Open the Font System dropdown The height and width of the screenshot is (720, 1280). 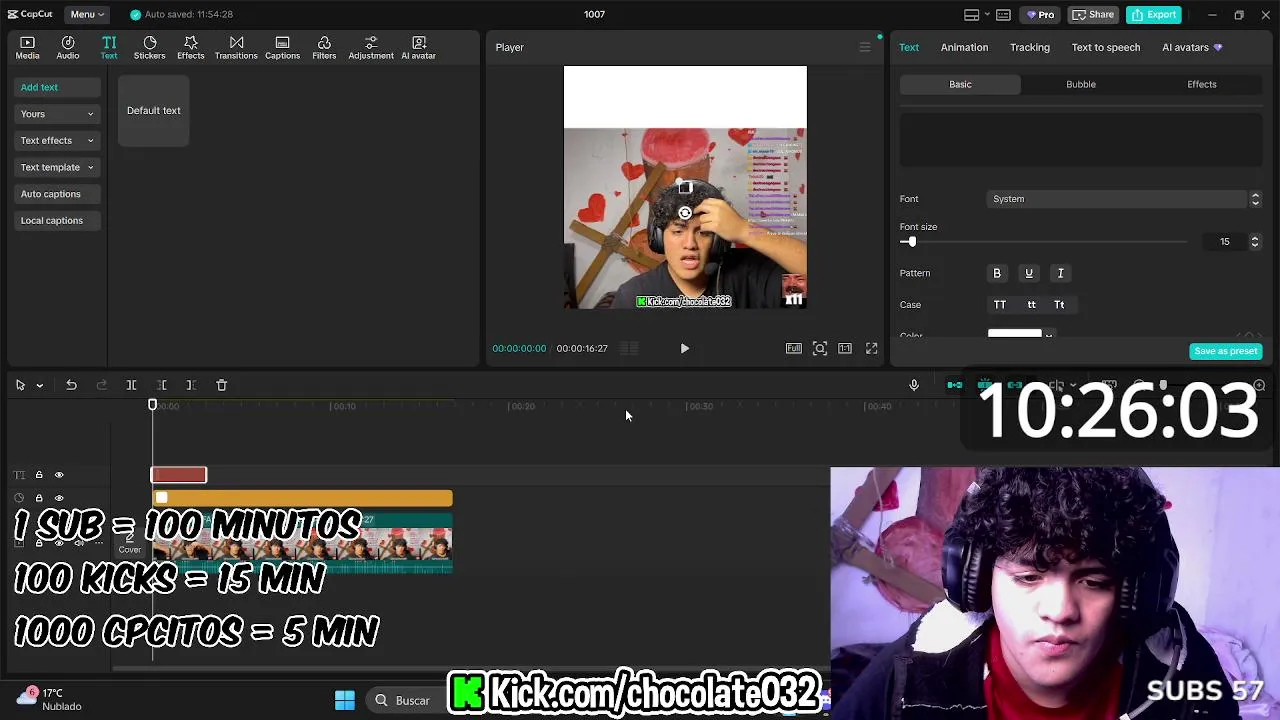1124,199
